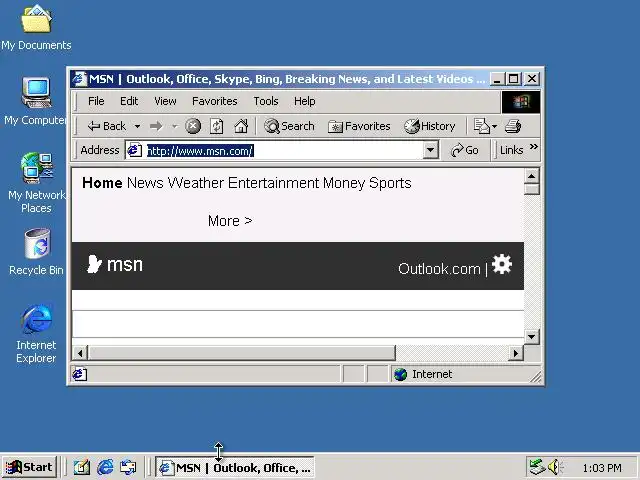Open the Sports link
The width and height of the screenshot is (640, 480).
point(390,183)
